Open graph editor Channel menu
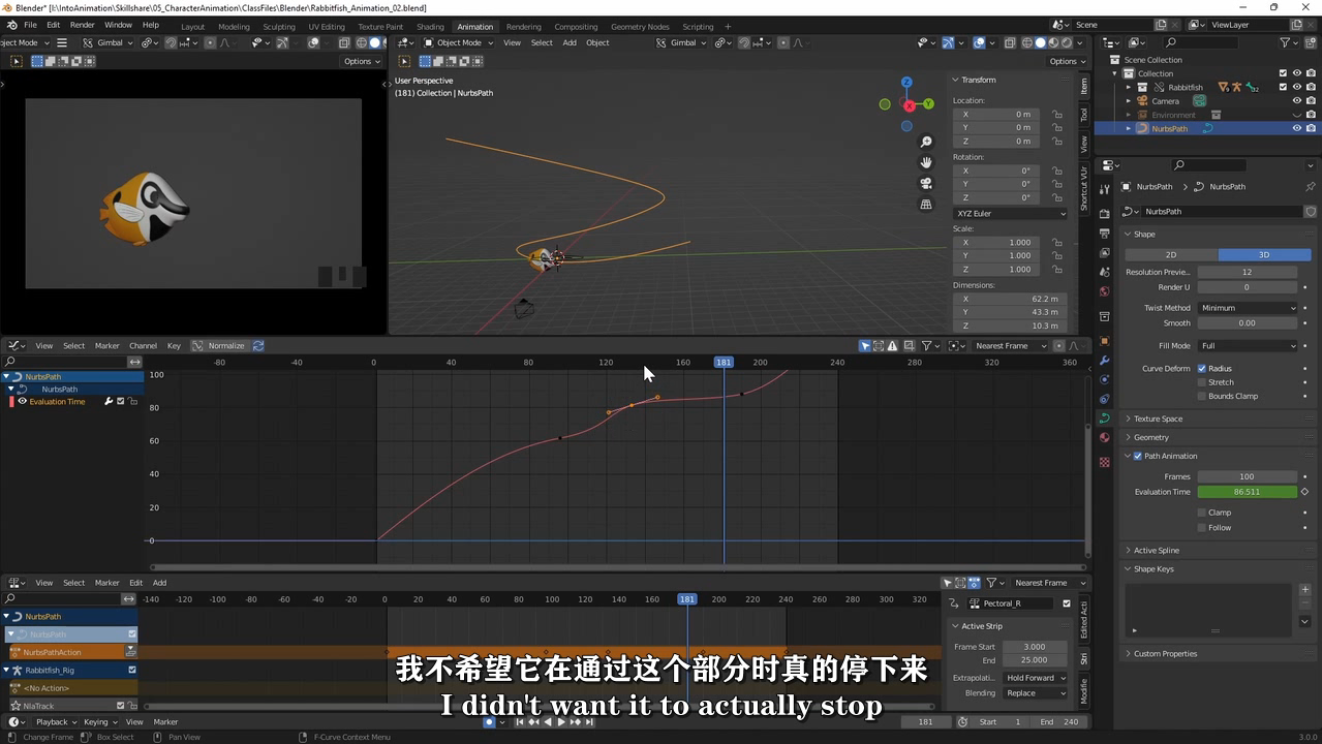The width and height of the screenshot is (1322, 744). (x=143, y=346)
